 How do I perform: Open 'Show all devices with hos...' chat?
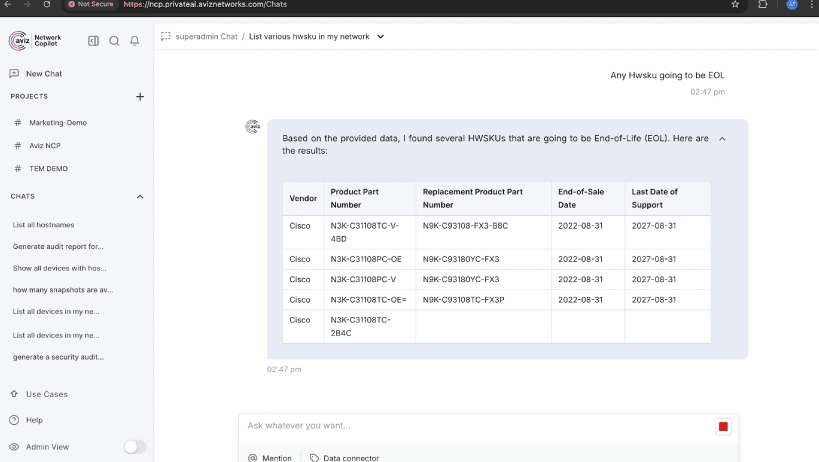coord(60,268)
